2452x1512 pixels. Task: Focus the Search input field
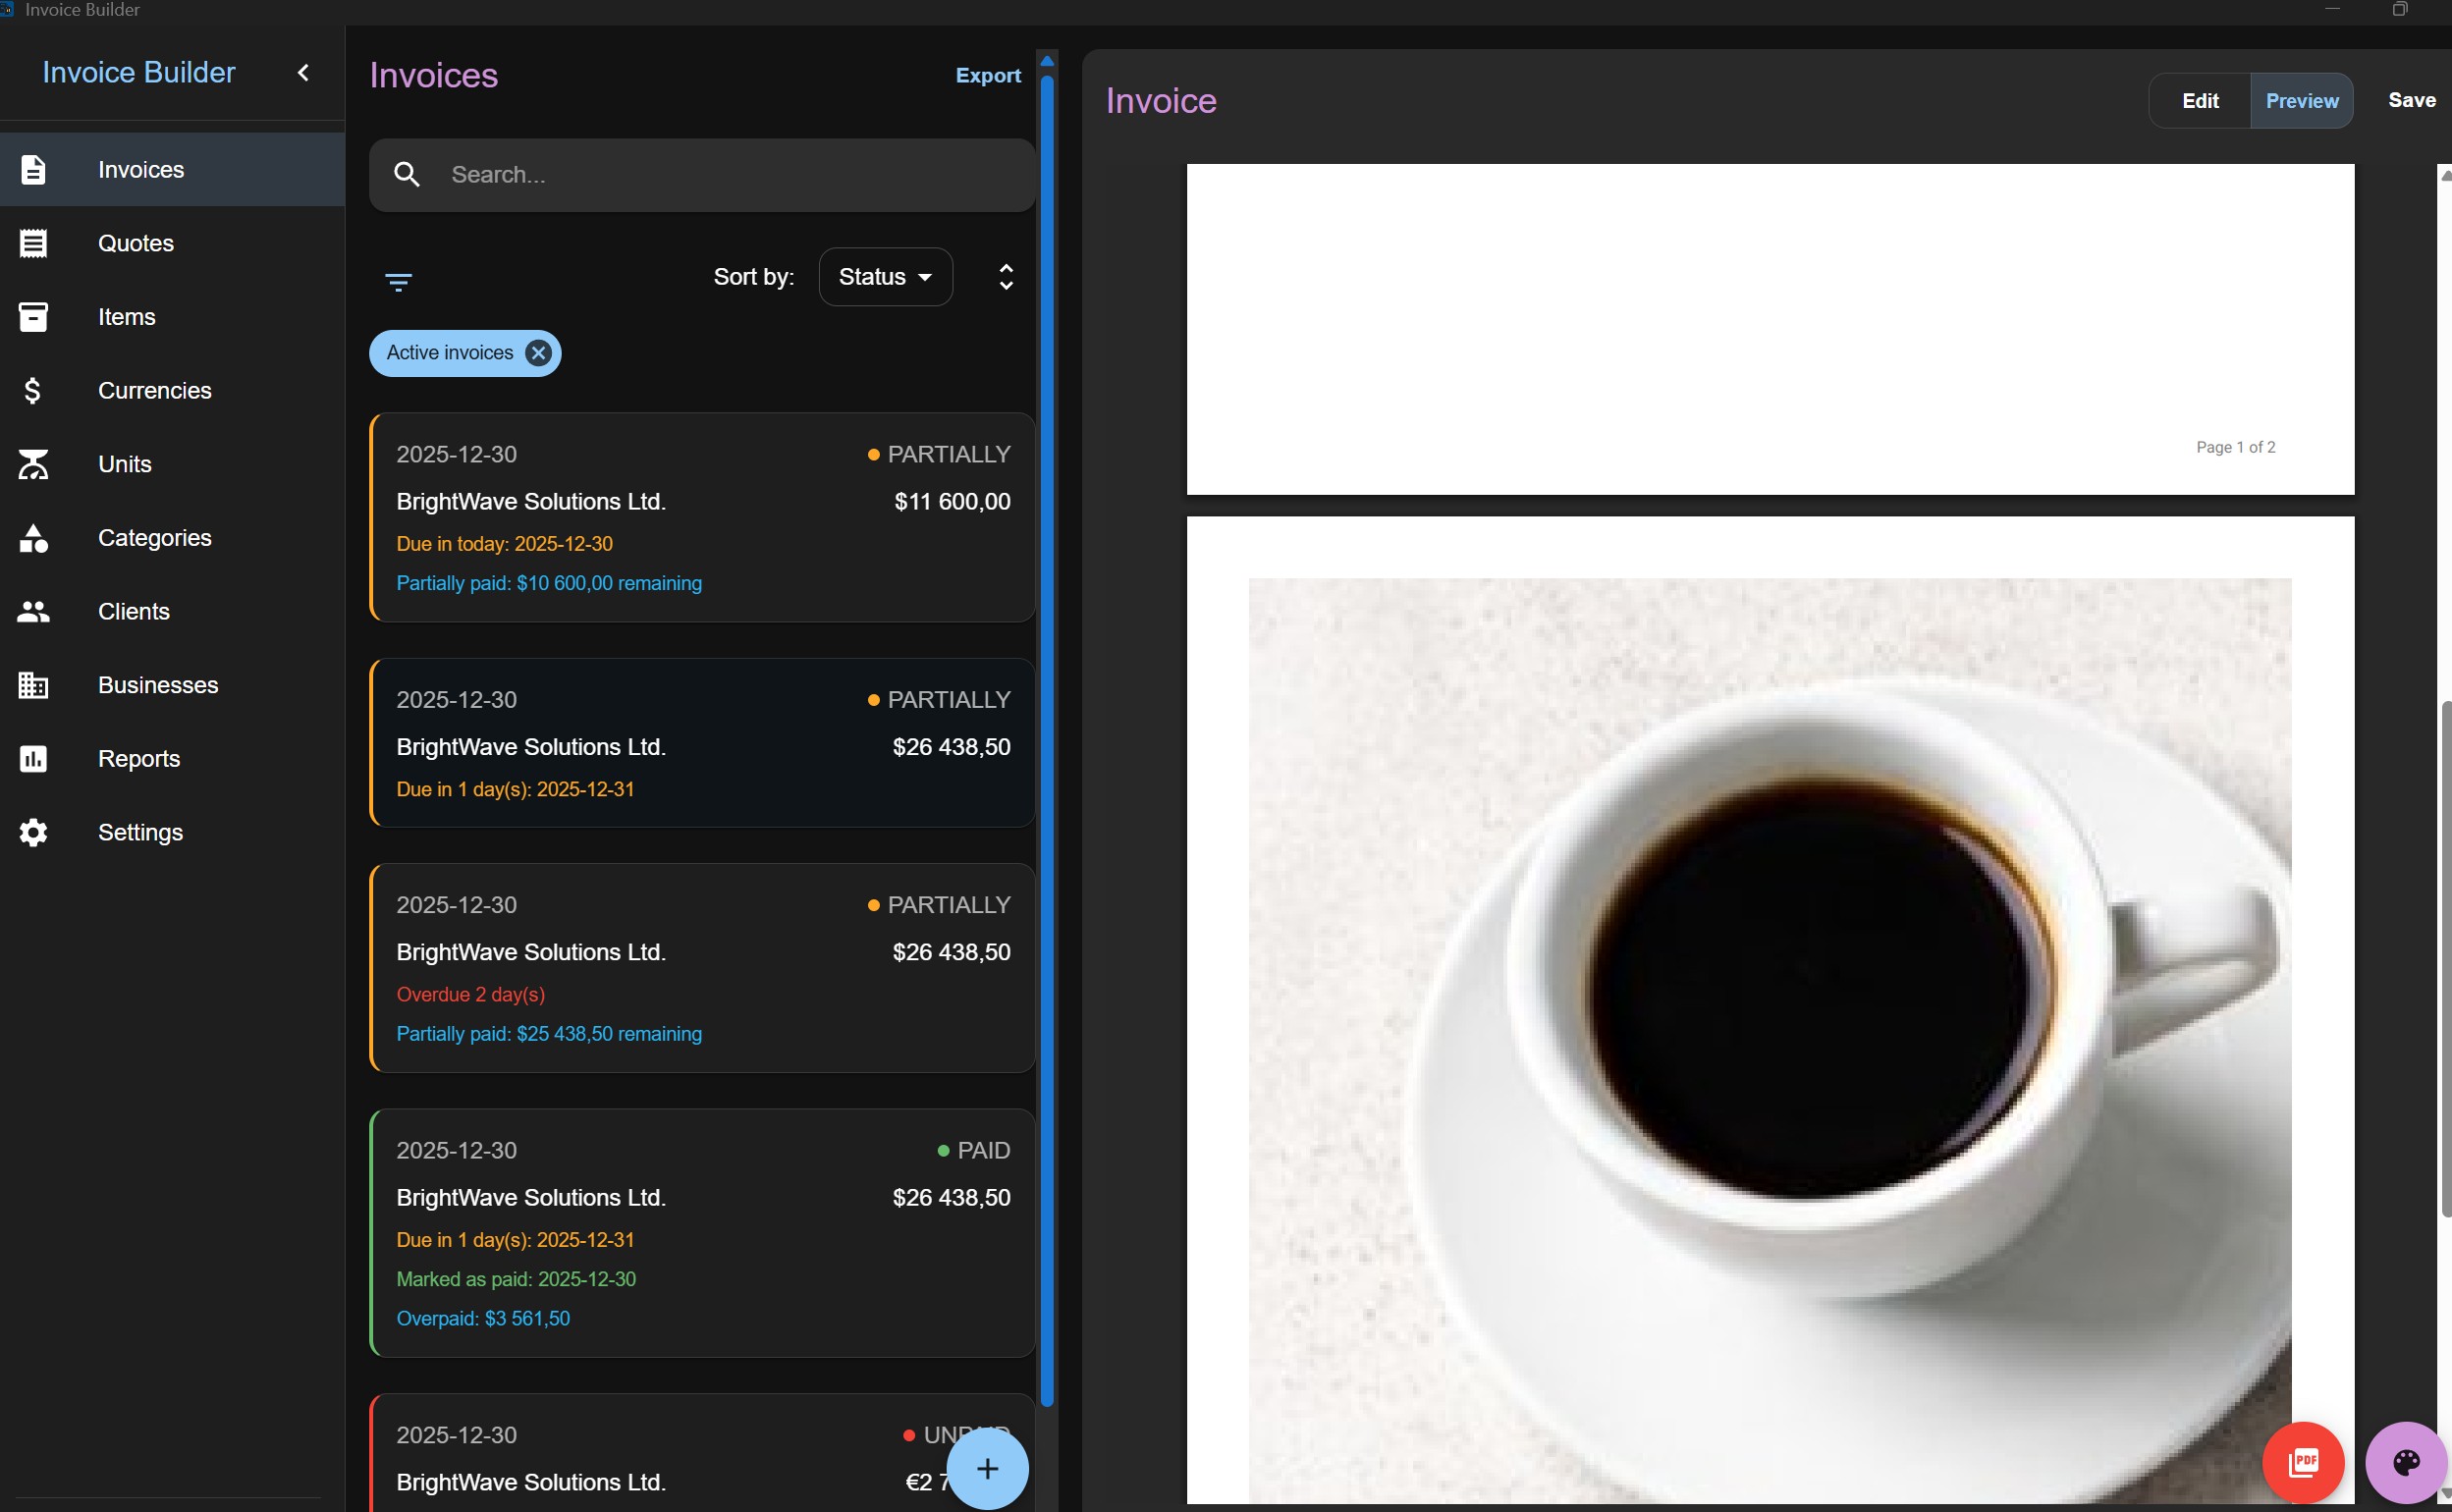[x=702, y=175]
